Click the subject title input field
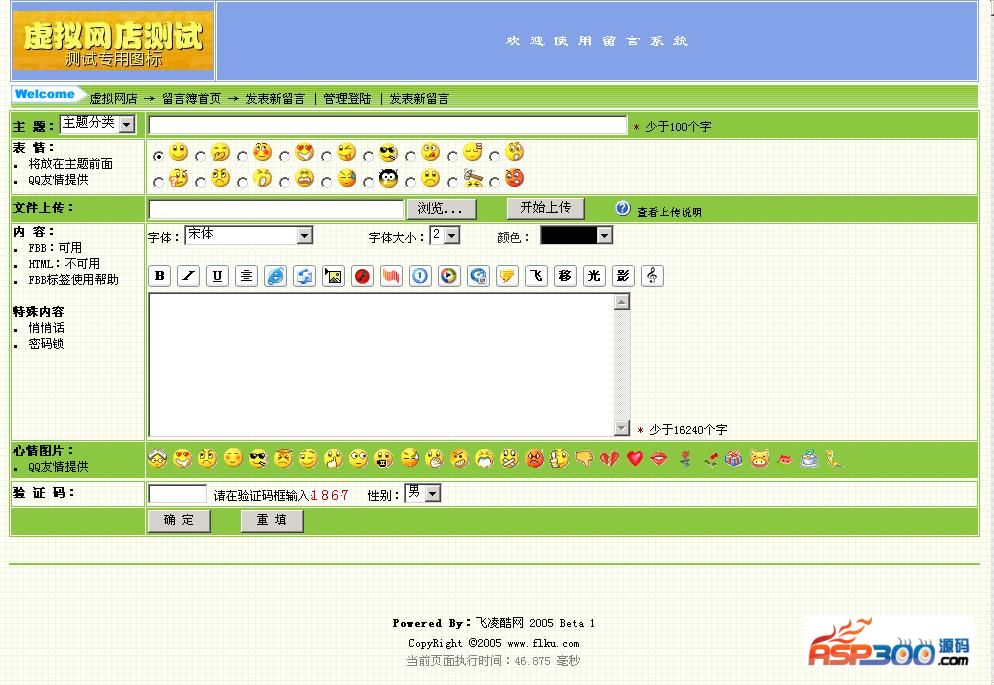Viewport: 994px width, 685px height. click(387, 125)
